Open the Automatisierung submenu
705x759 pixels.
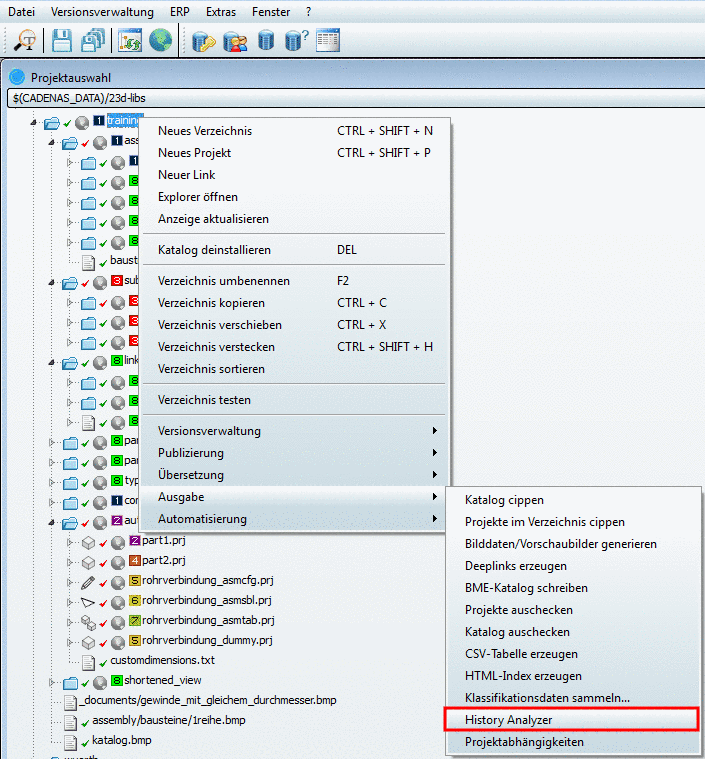point(294,519)
